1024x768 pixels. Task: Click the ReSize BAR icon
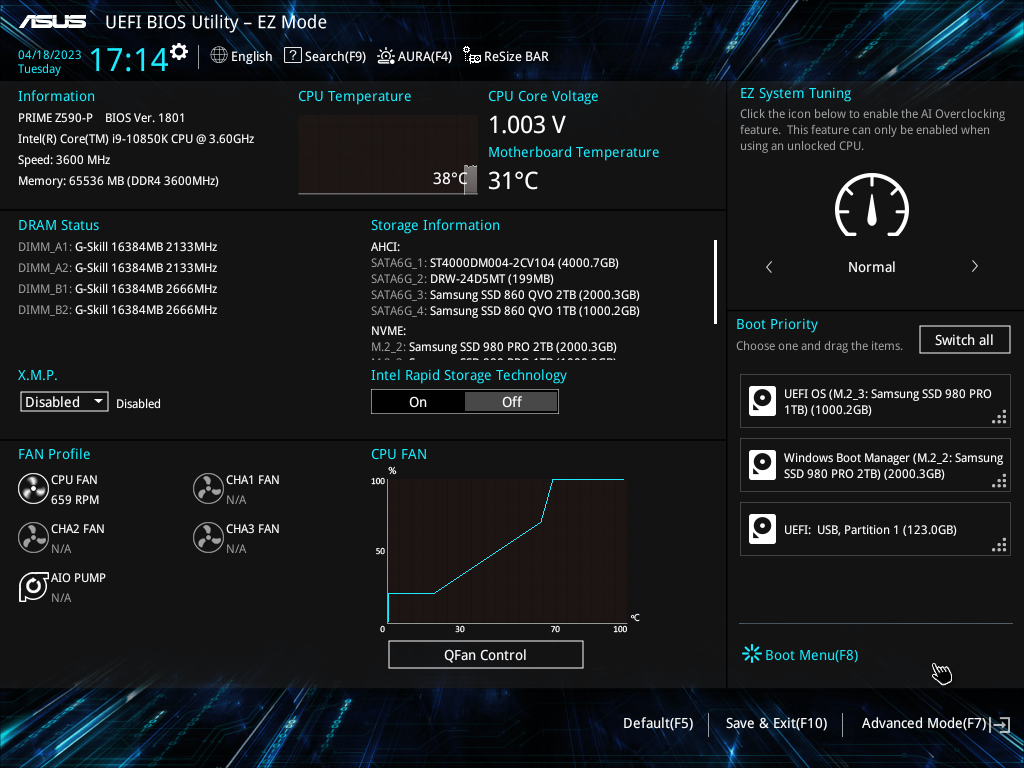pos(472,56)
